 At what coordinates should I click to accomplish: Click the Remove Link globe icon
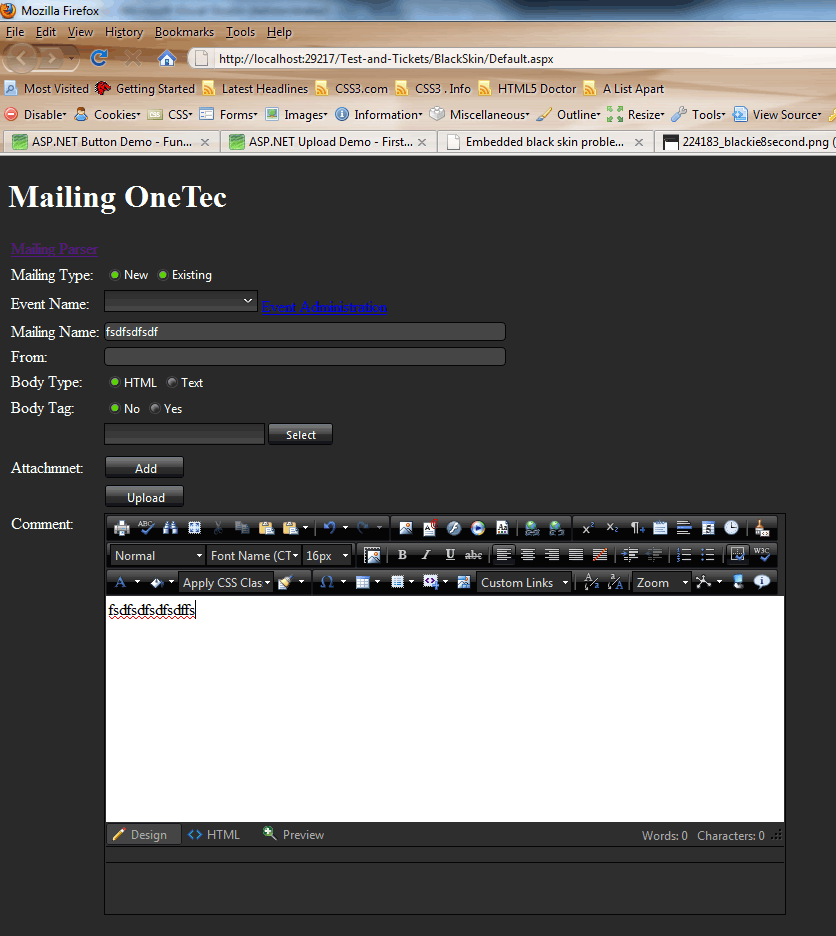[x=557, y=528]
